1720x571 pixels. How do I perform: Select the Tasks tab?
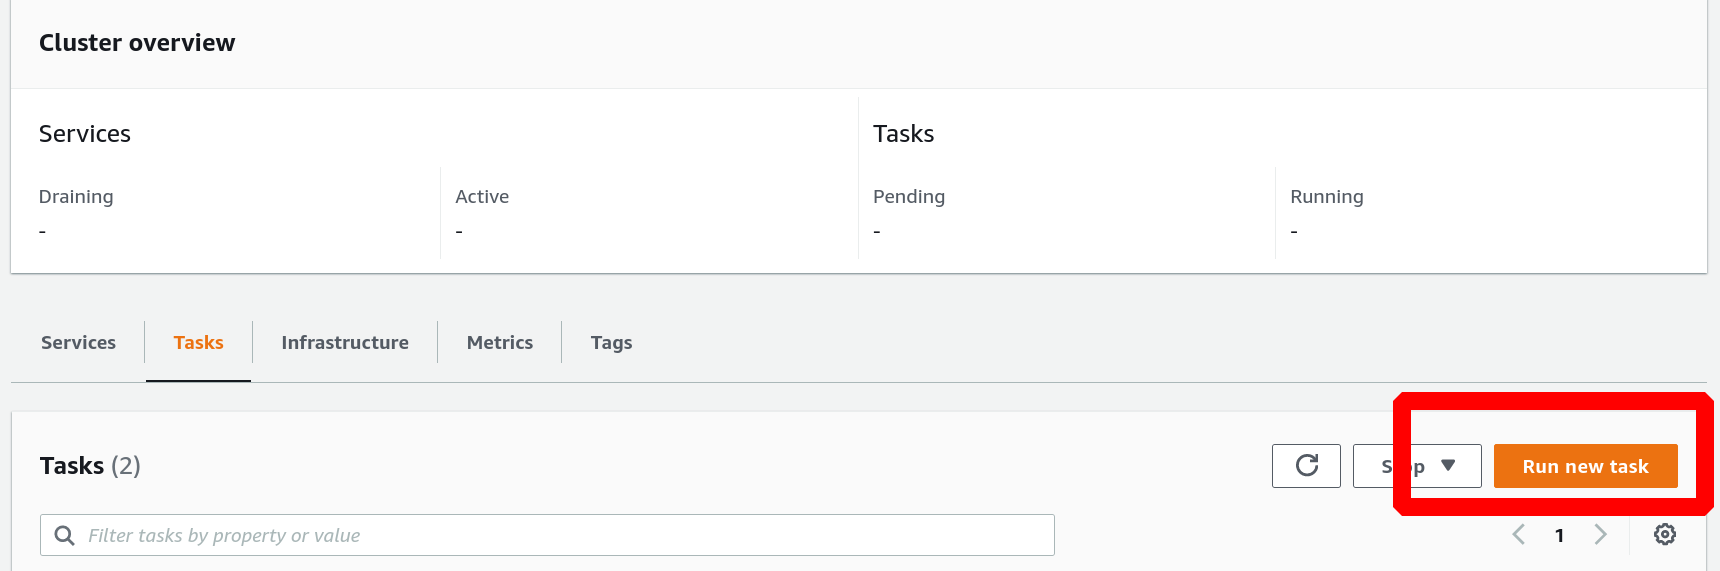click(x=198, y=343)
